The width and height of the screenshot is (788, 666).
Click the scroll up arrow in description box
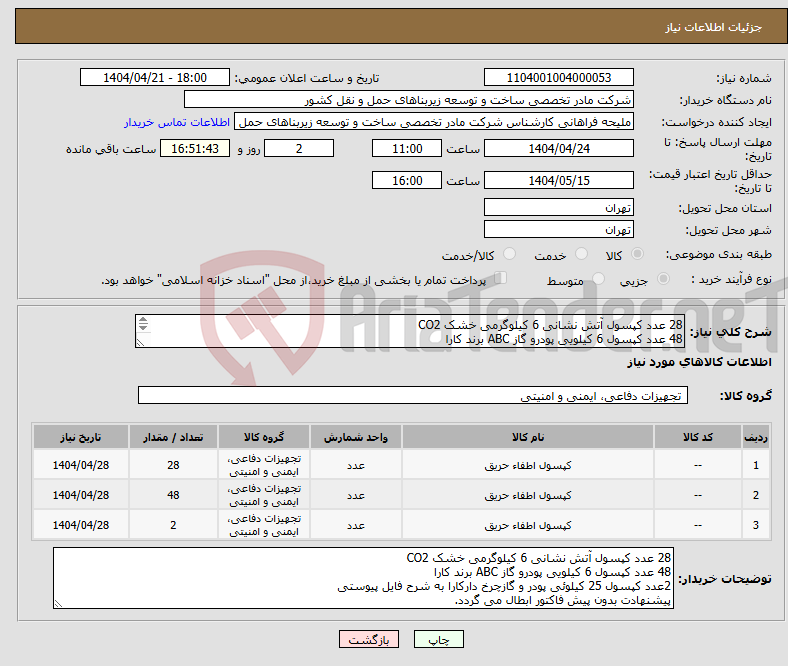[x=143, y=320]
